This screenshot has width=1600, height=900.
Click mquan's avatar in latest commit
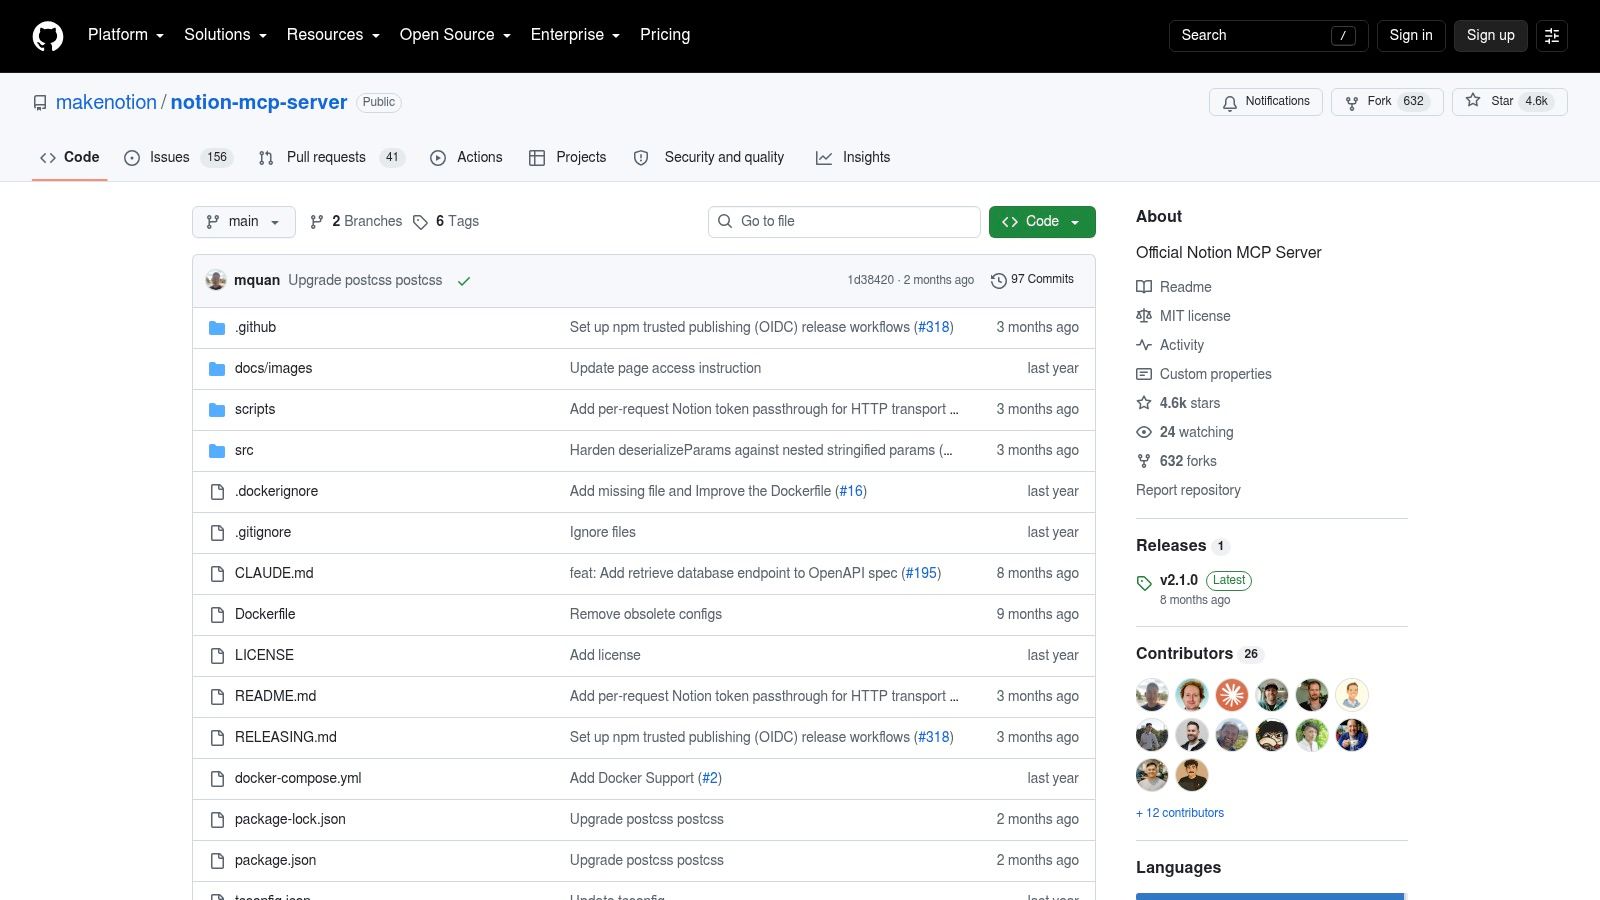pos(216,280)
